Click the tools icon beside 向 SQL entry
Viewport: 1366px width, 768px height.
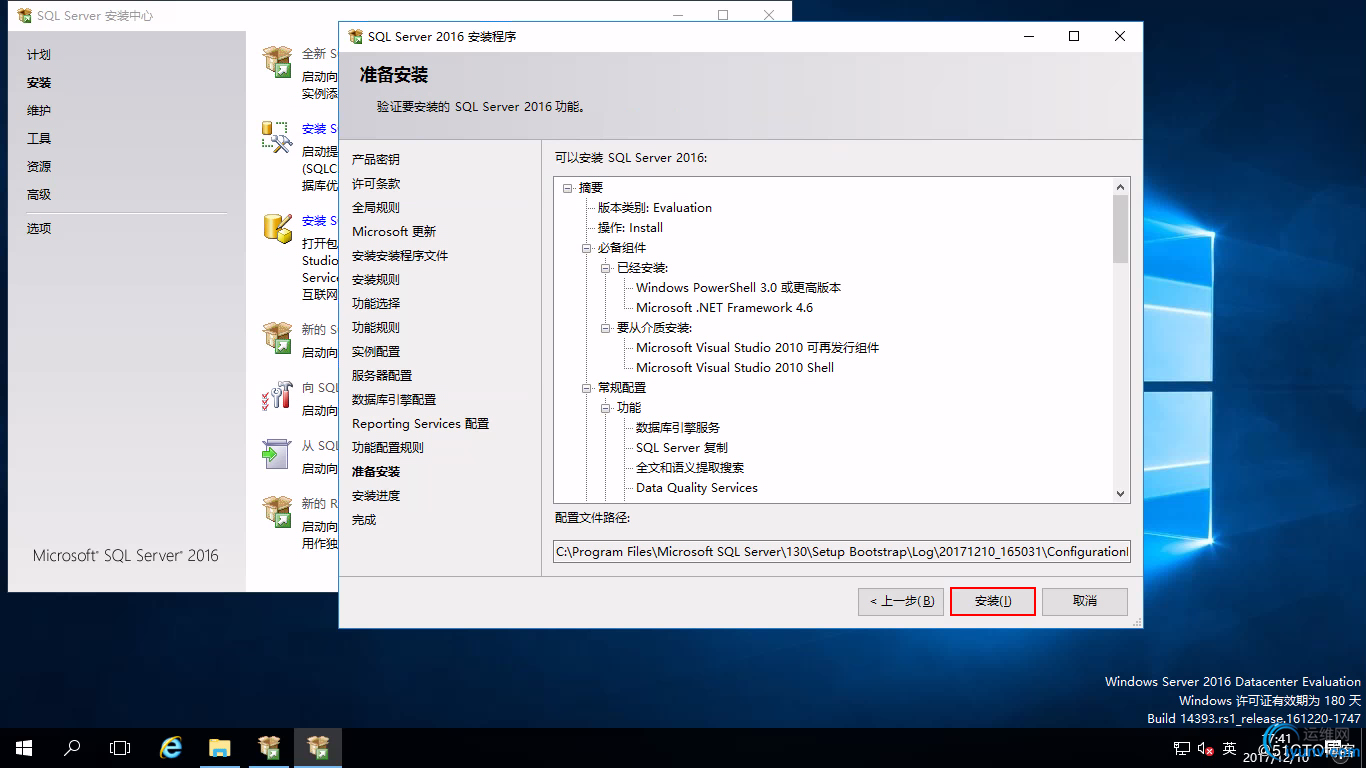point(277,396)
